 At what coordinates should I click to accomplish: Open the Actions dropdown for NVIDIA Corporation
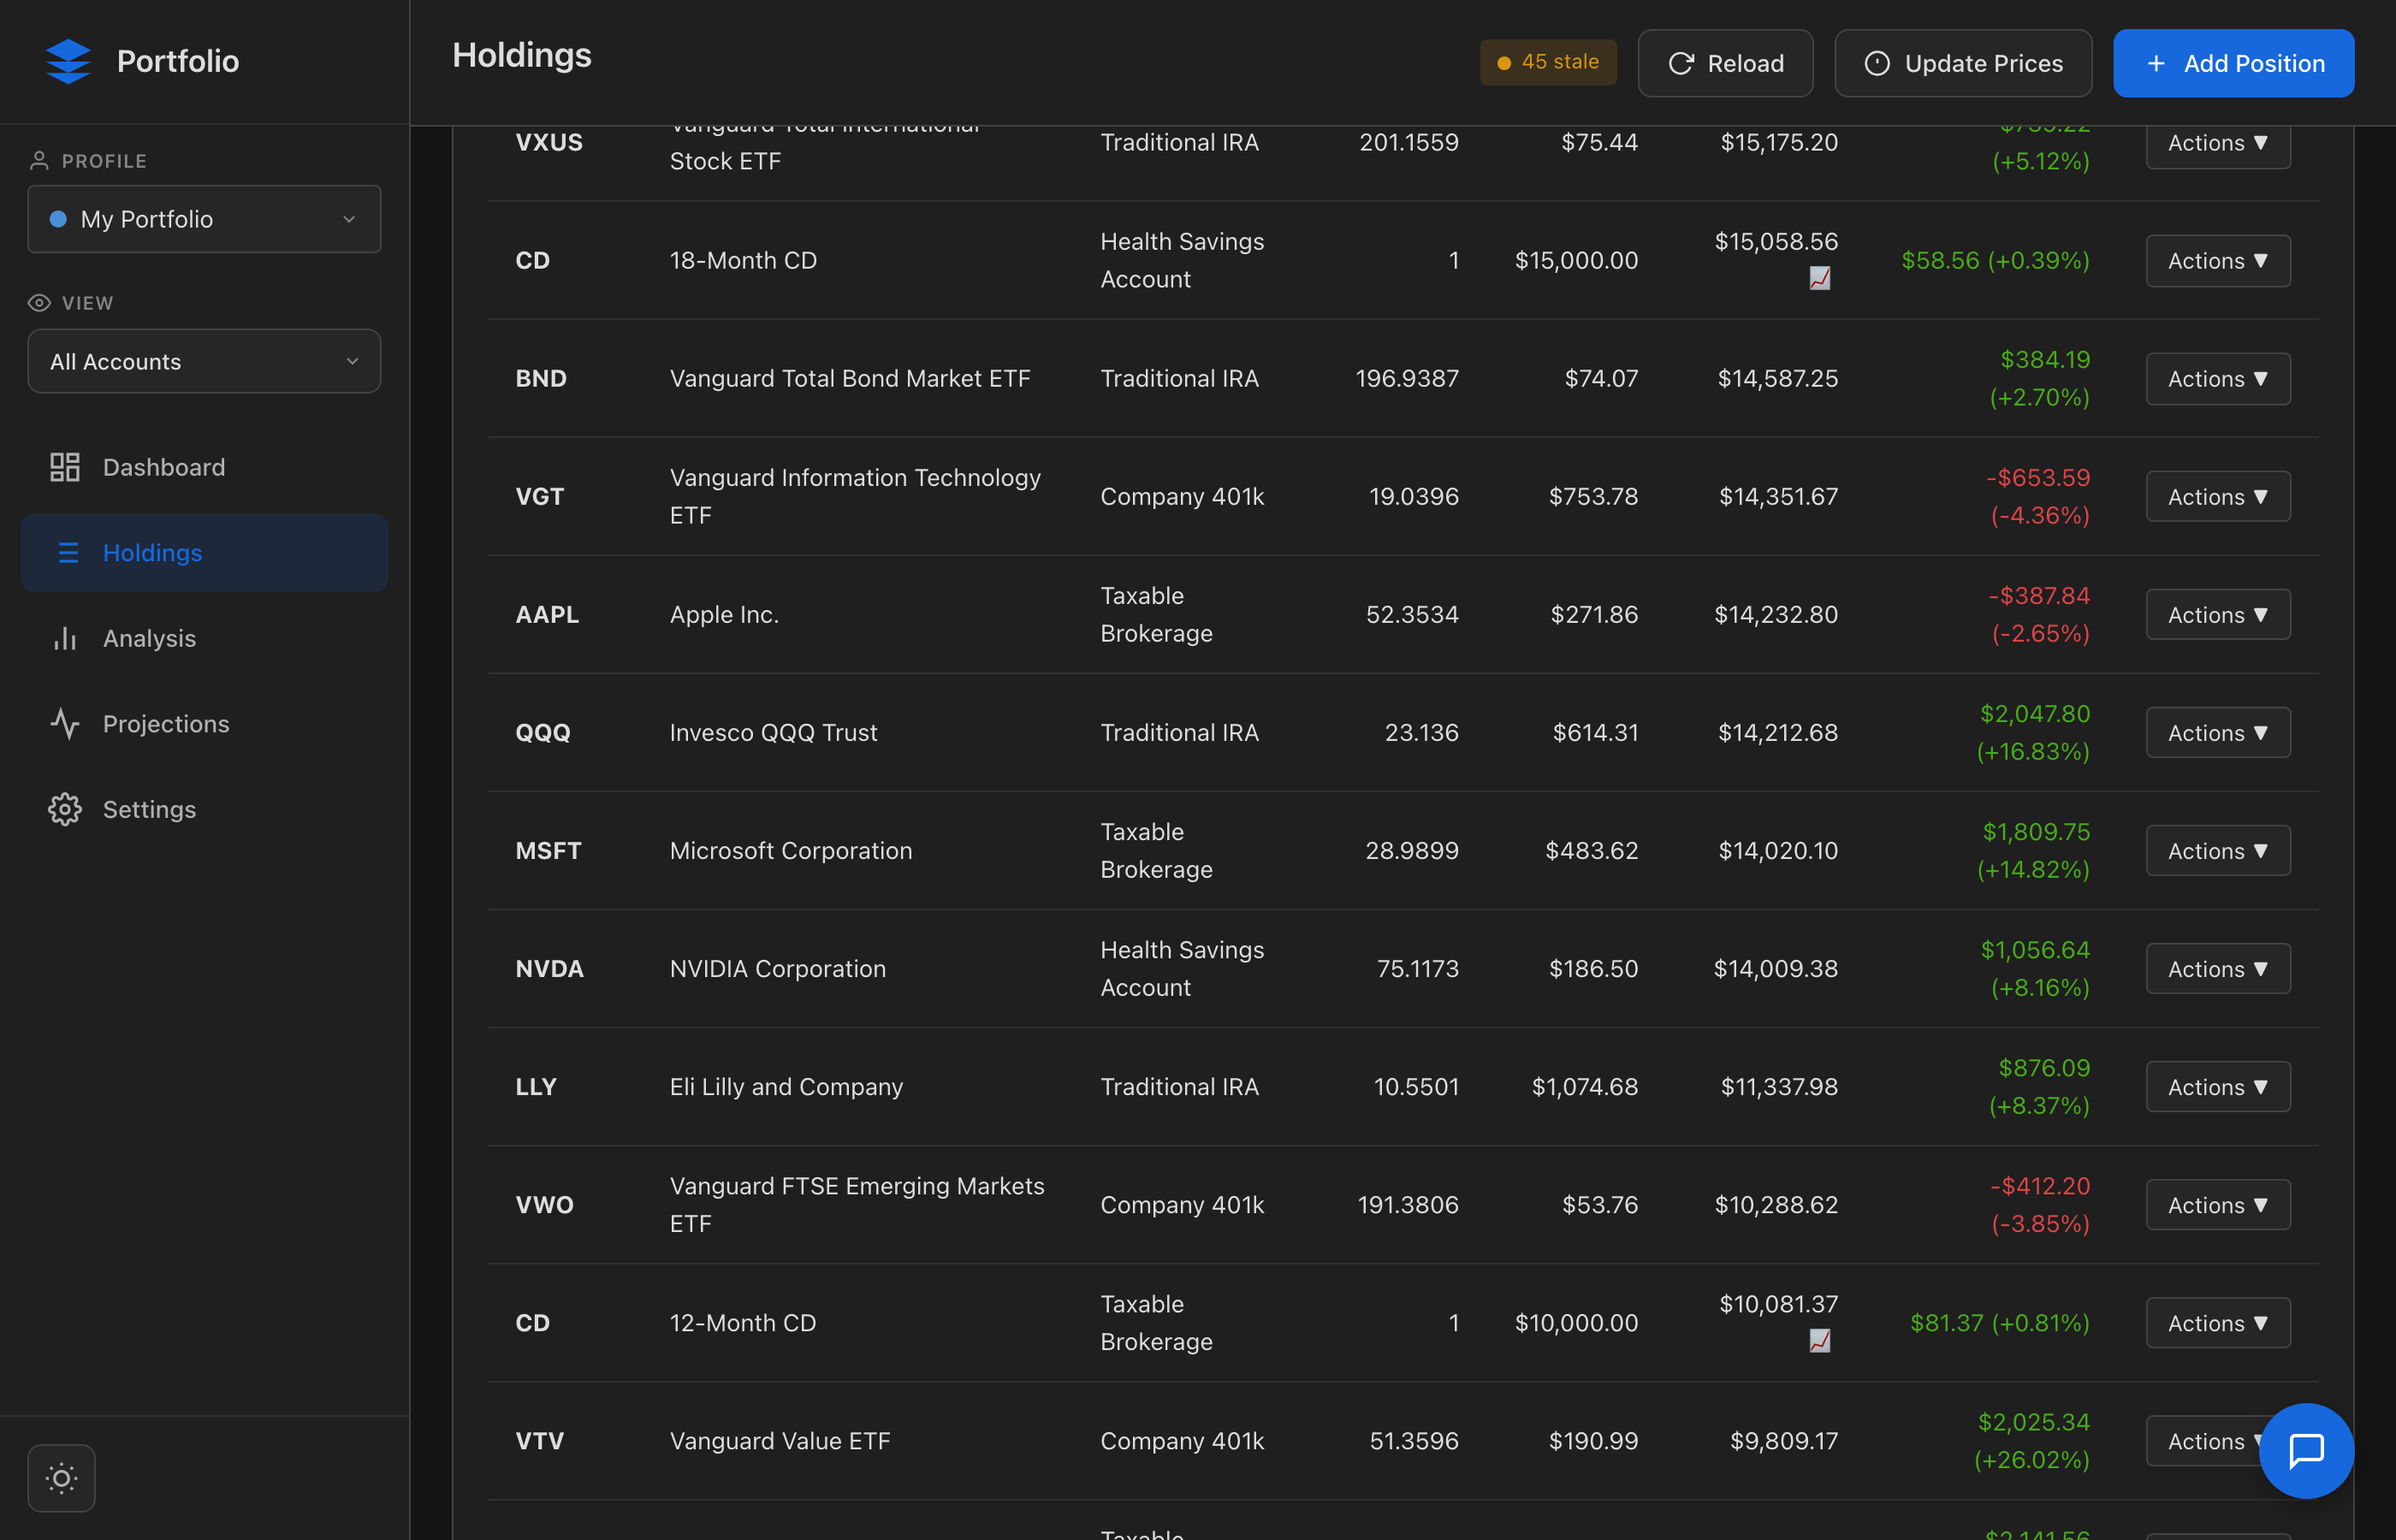tap(2217, 968)
